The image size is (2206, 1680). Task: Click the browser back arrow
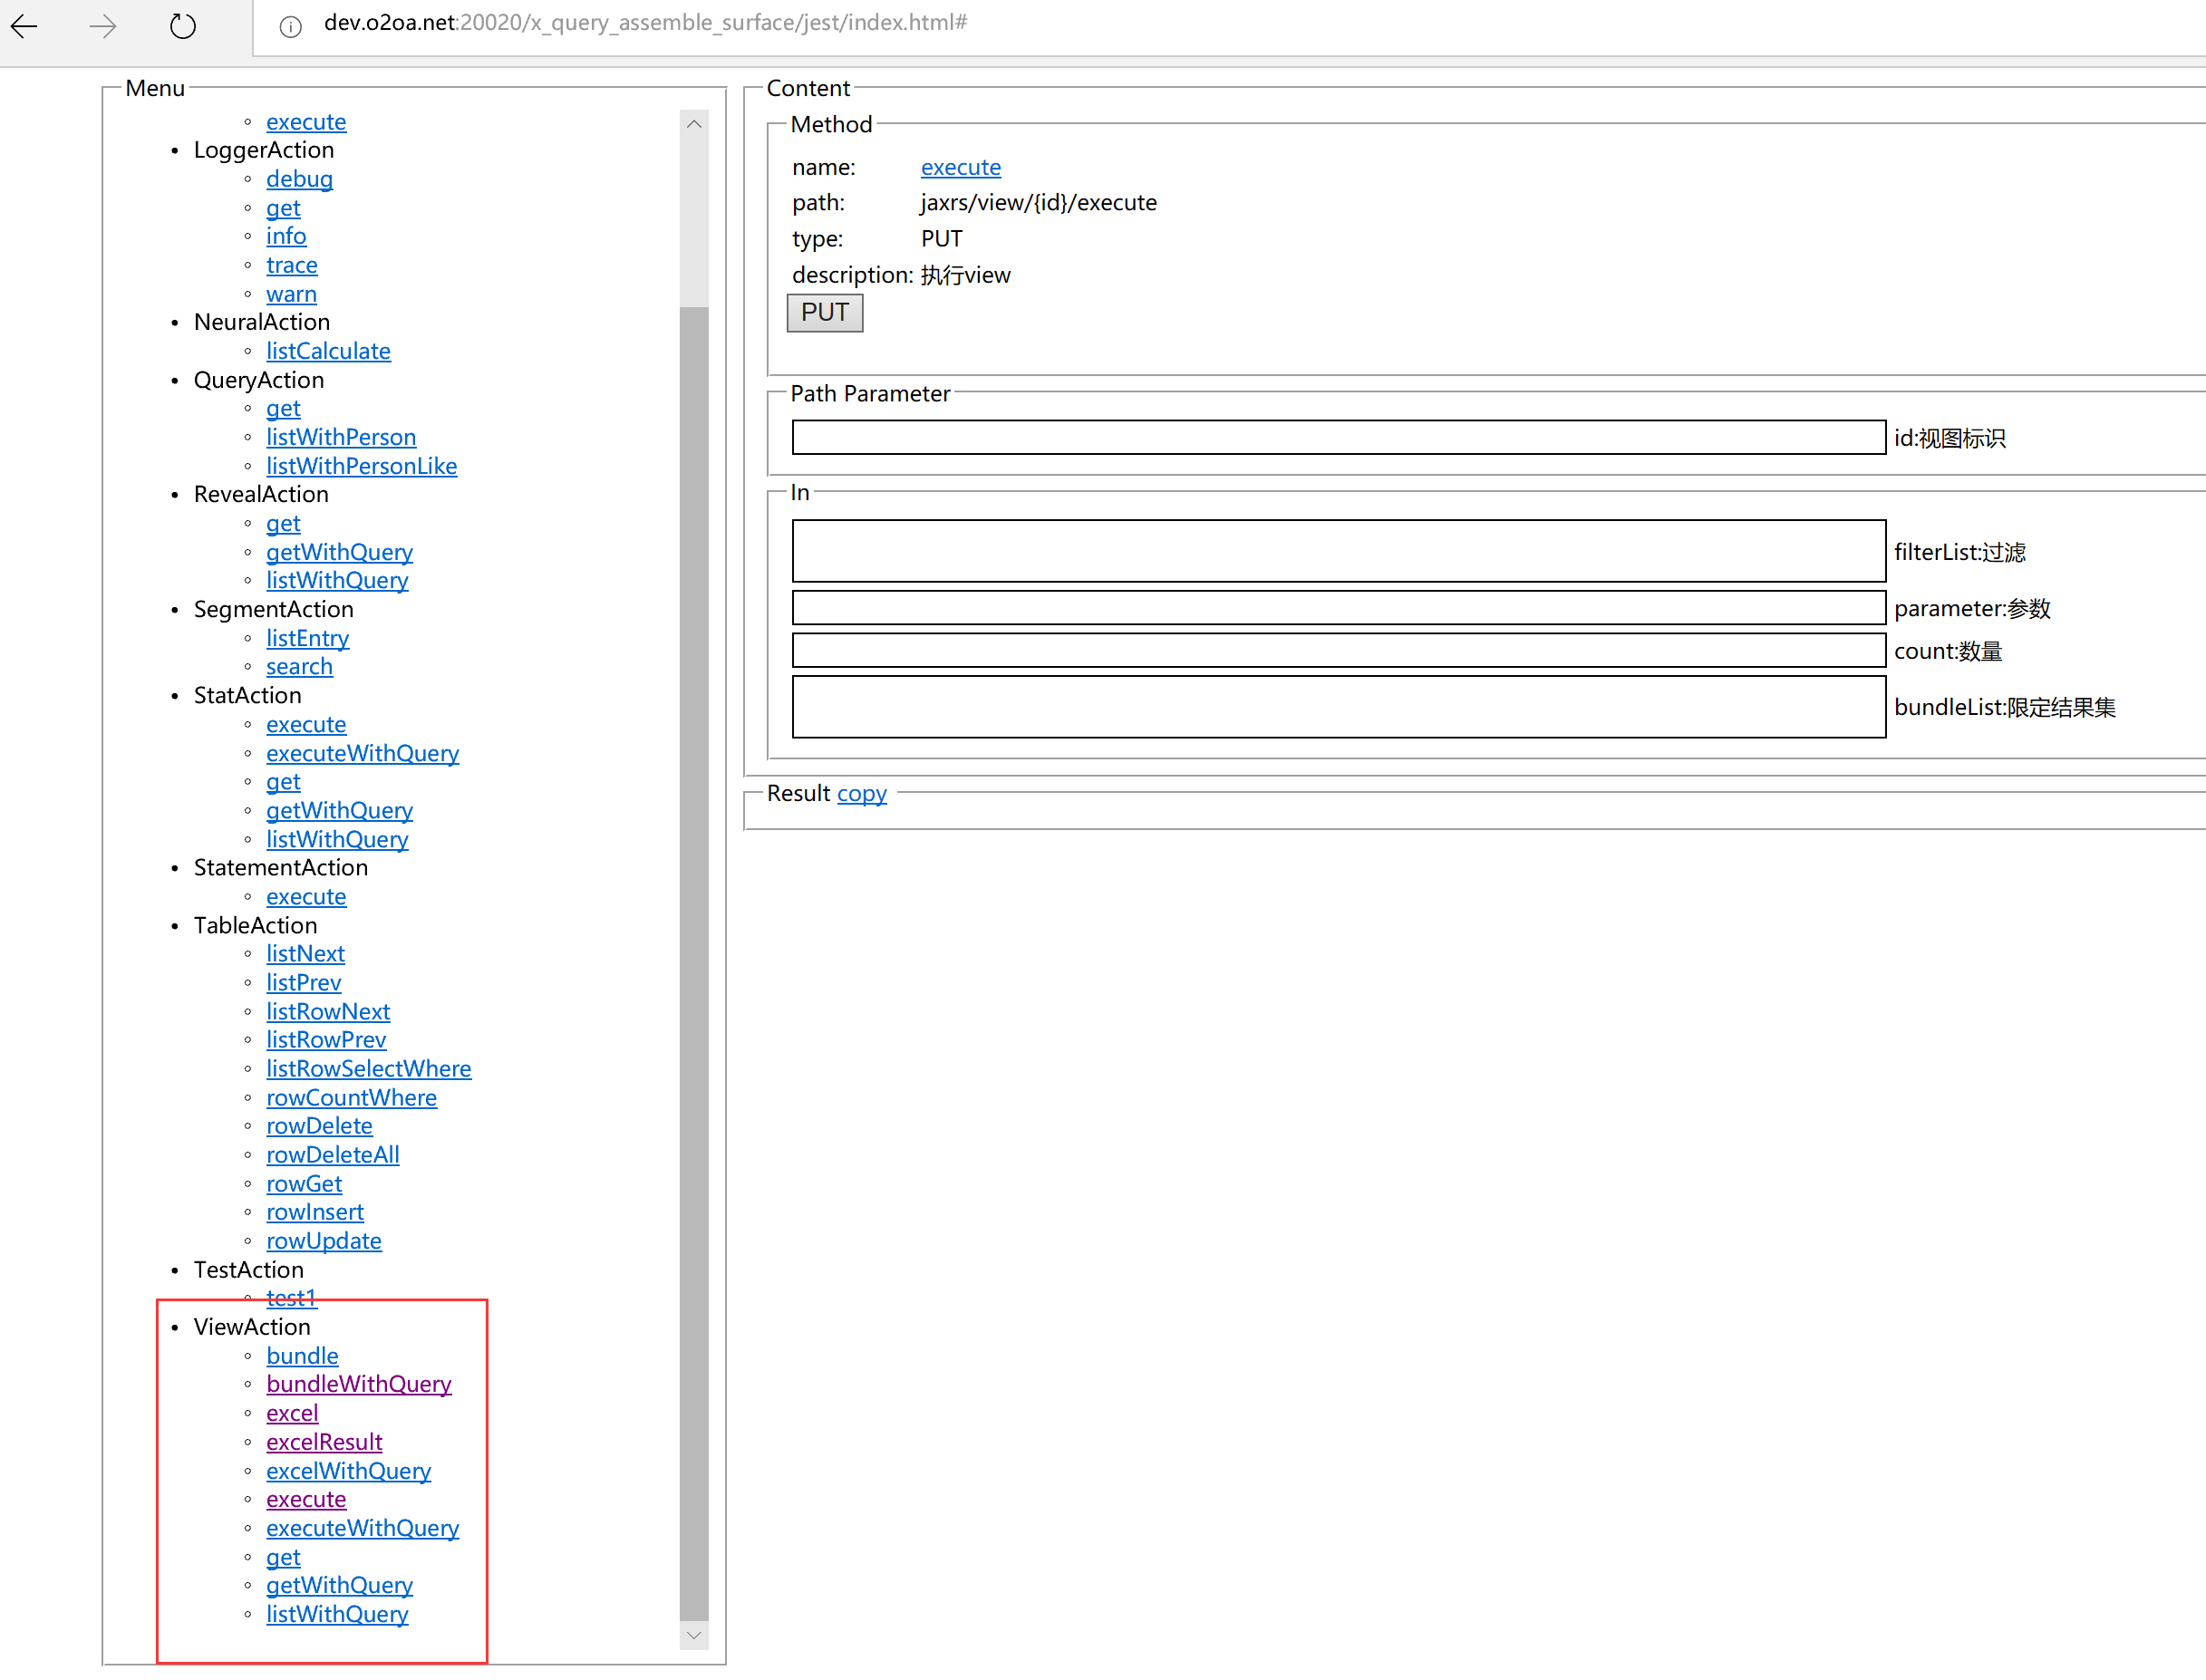click(x=25, y=26)
